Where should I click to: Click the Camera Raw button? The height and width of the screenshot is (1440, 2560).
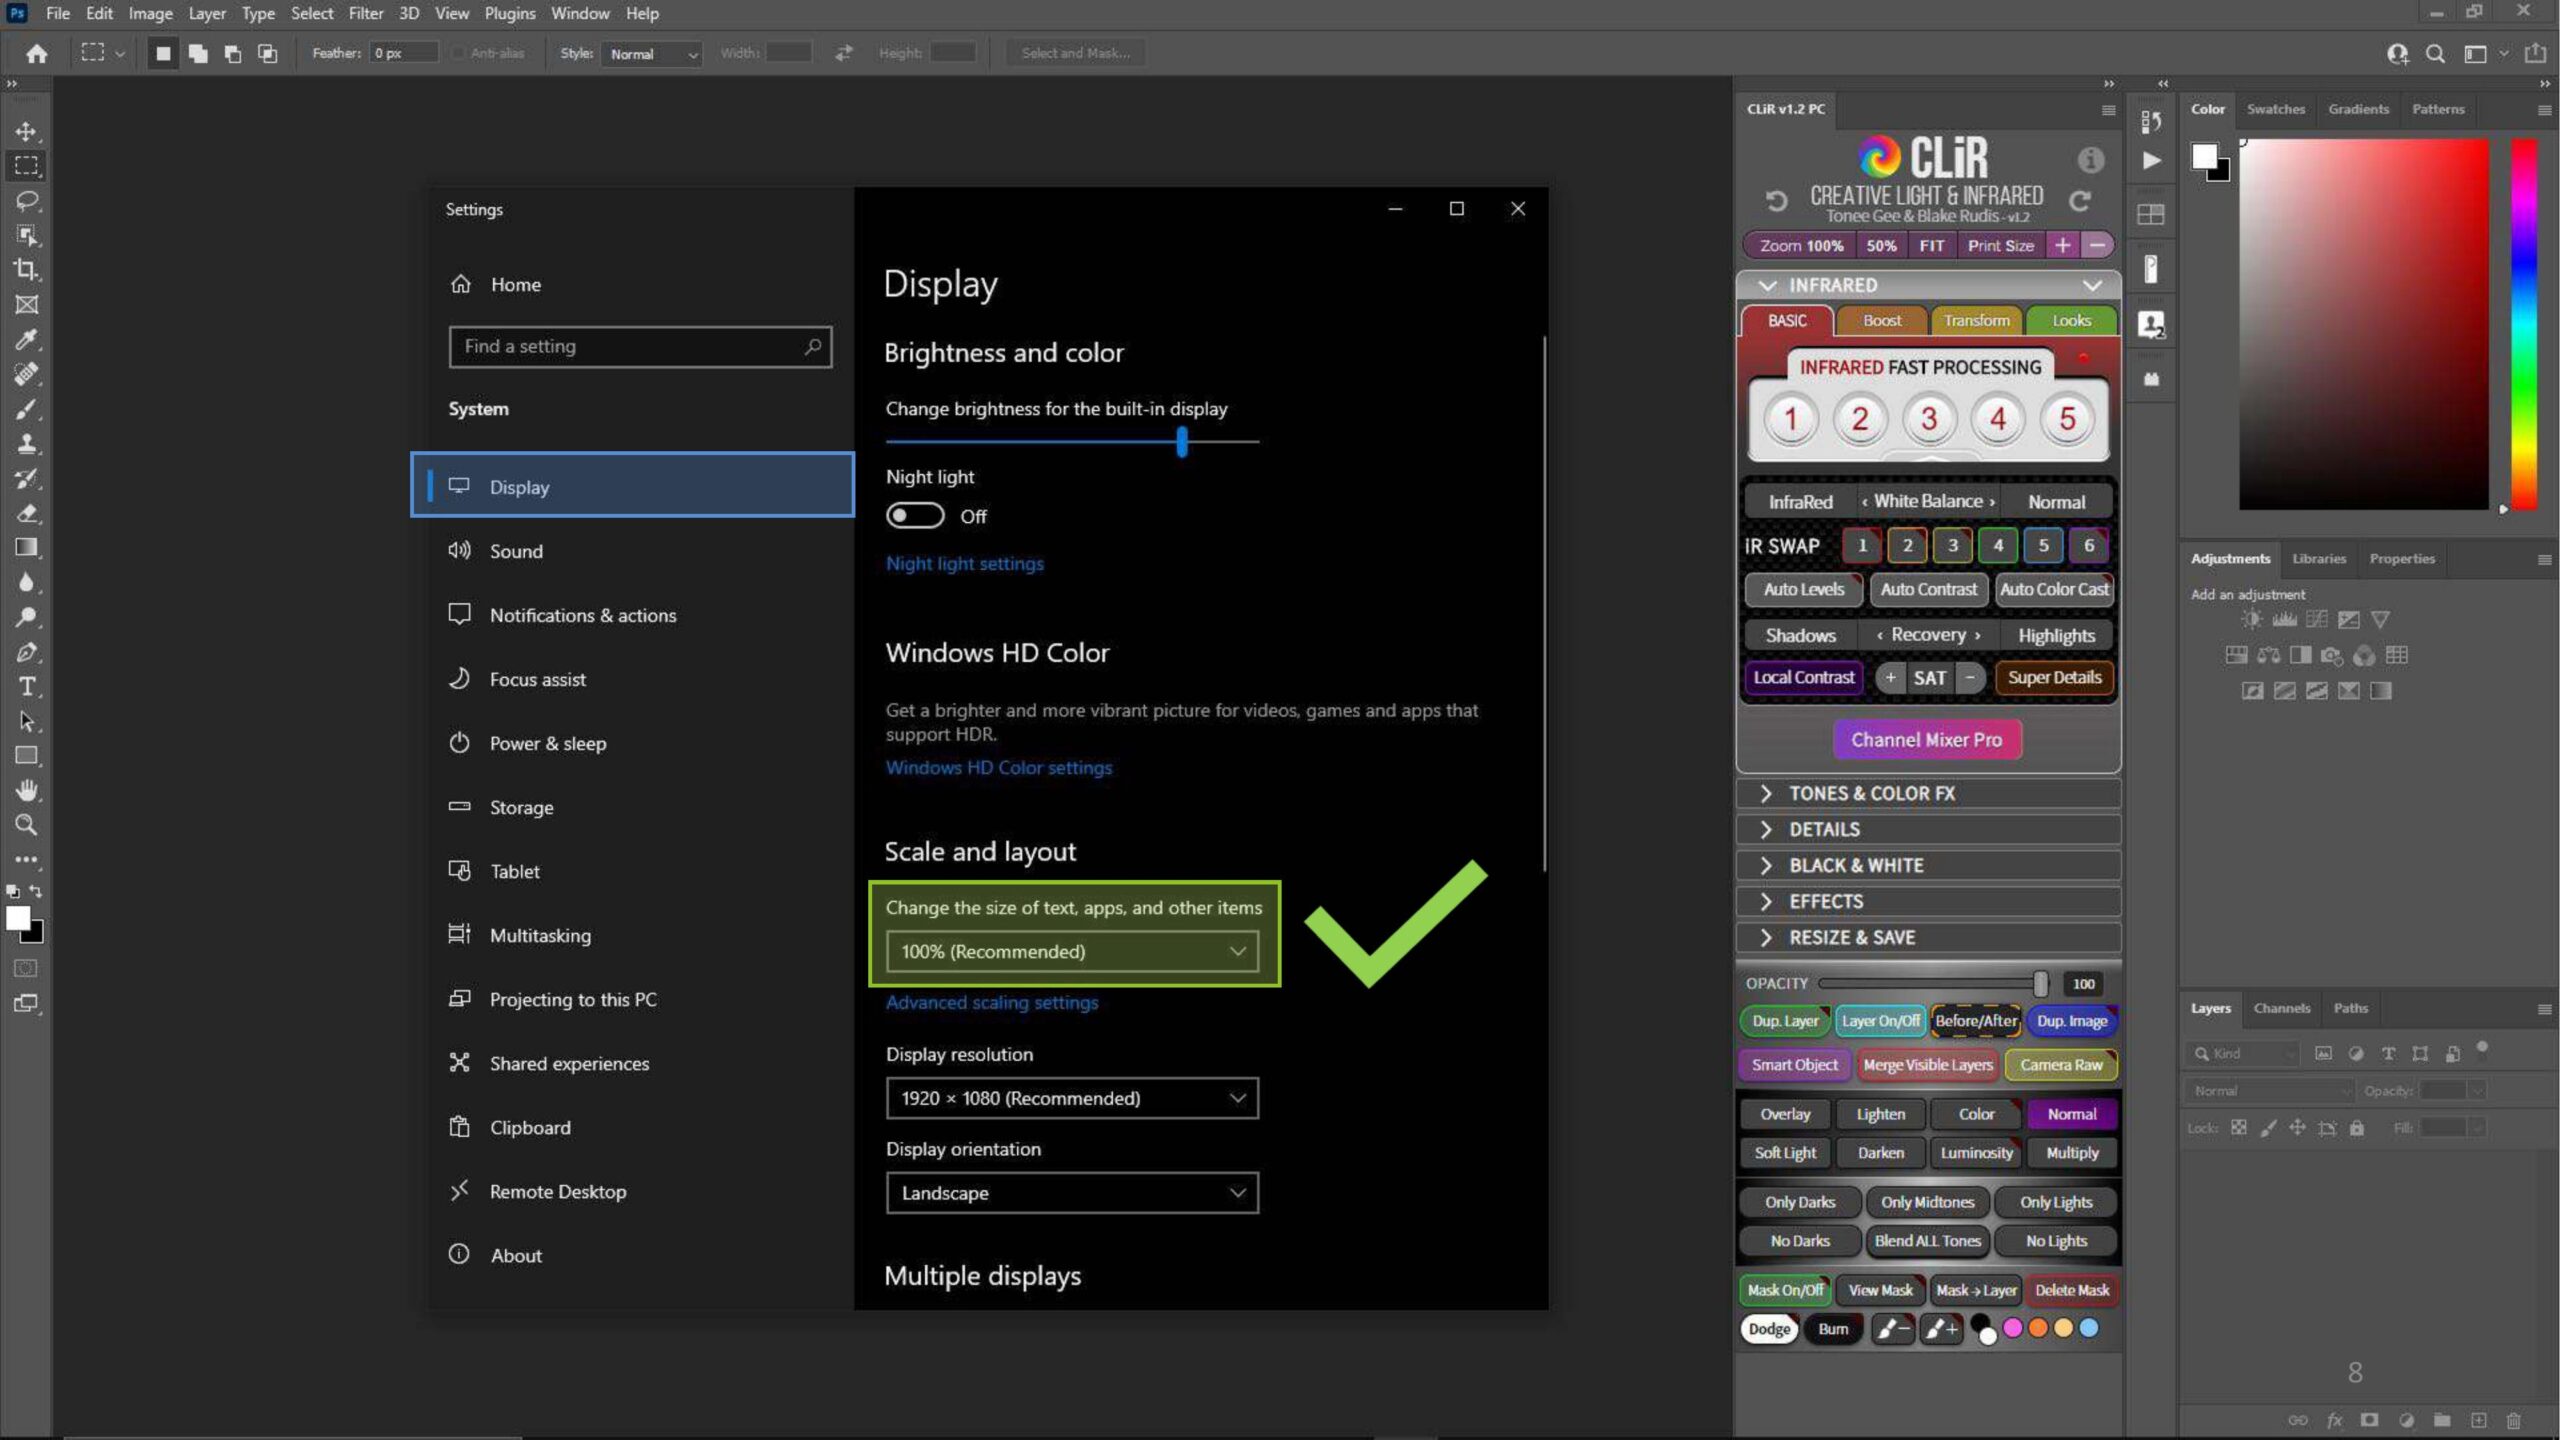click(2061, 1064)
